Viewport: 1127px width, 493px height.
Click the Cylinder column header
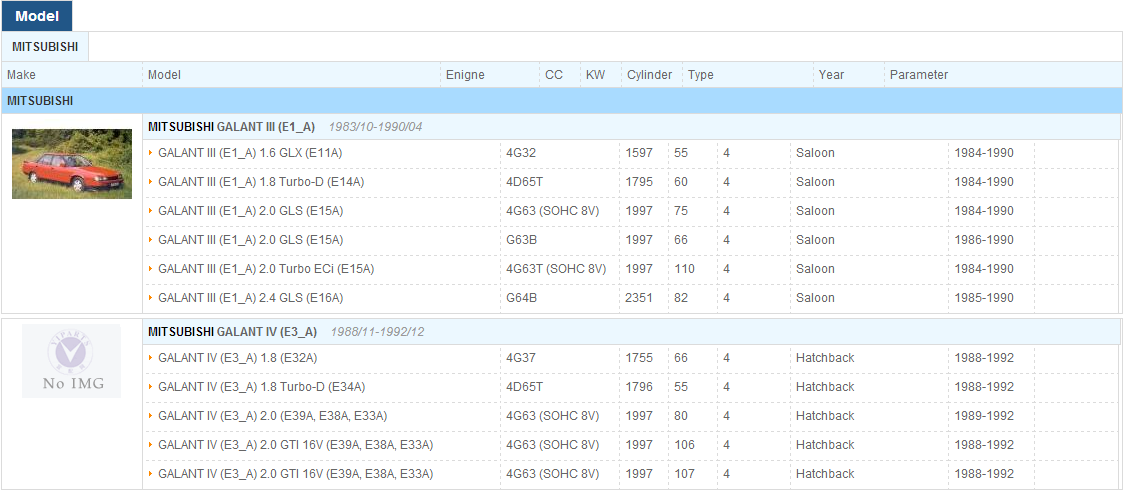coord(650,75)
